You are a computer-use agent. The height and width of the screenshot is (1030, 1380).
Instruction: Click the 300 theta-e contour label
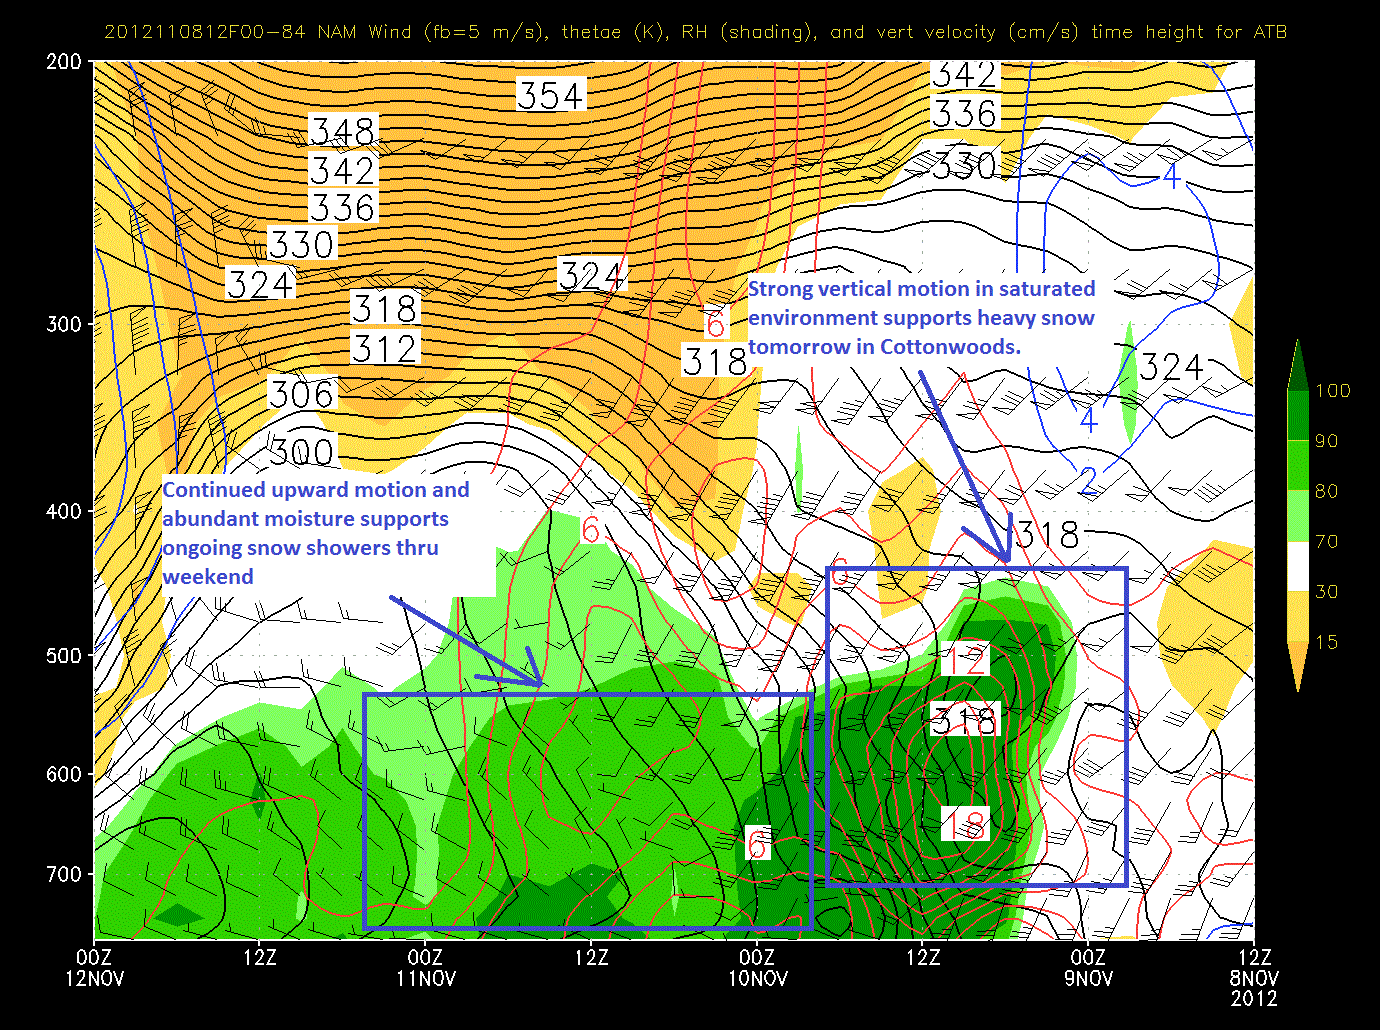(x=301, y=452)
